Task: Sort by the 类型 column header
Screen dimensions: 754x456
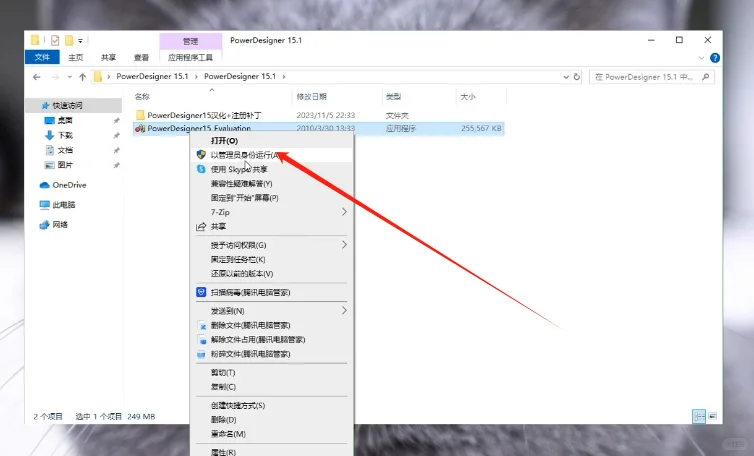Action: click(x=393, y=96)
